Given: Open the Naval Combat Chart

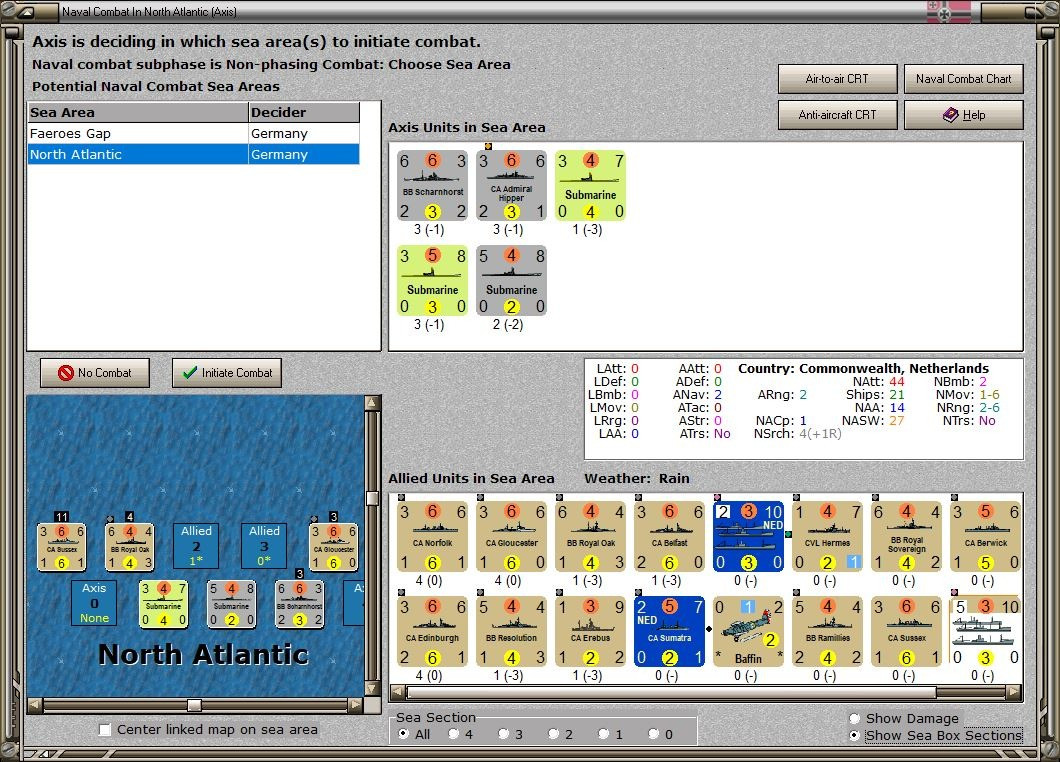Looking at the screenshot, I should (x=963, y=79).
